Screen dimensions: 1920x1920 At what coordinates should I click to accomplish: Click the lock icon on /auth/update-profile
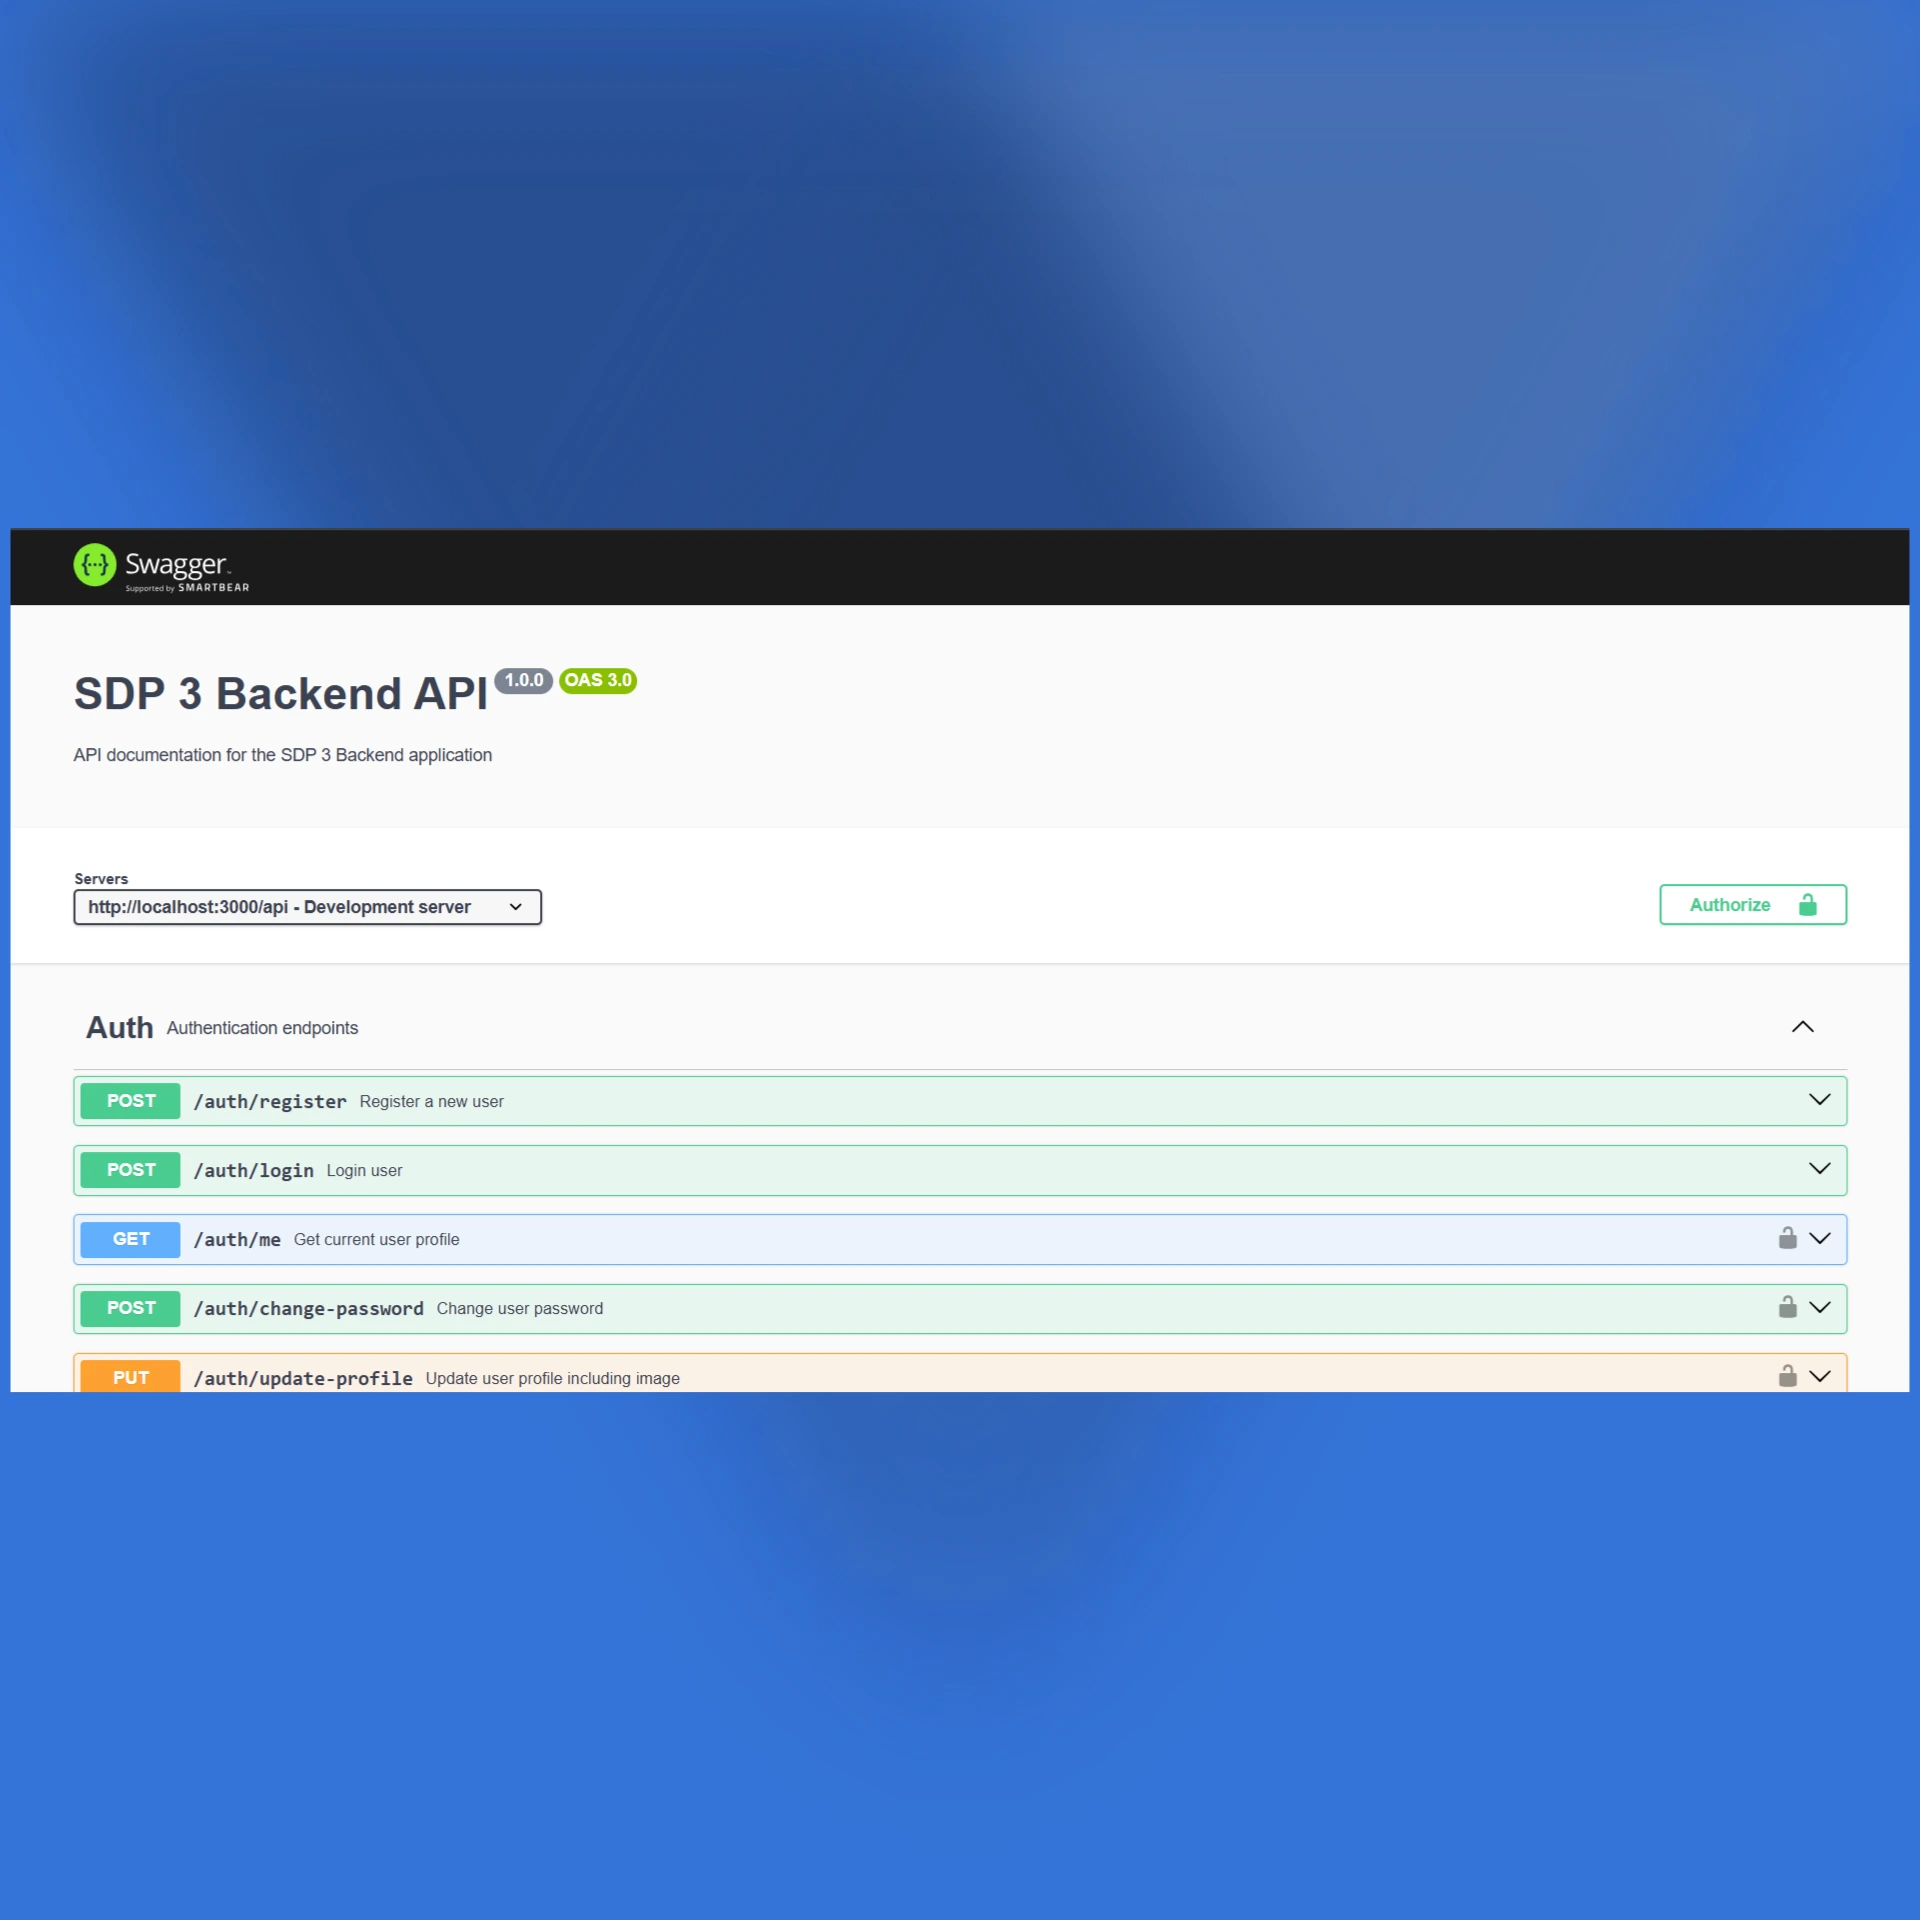coord(1787,1376)
